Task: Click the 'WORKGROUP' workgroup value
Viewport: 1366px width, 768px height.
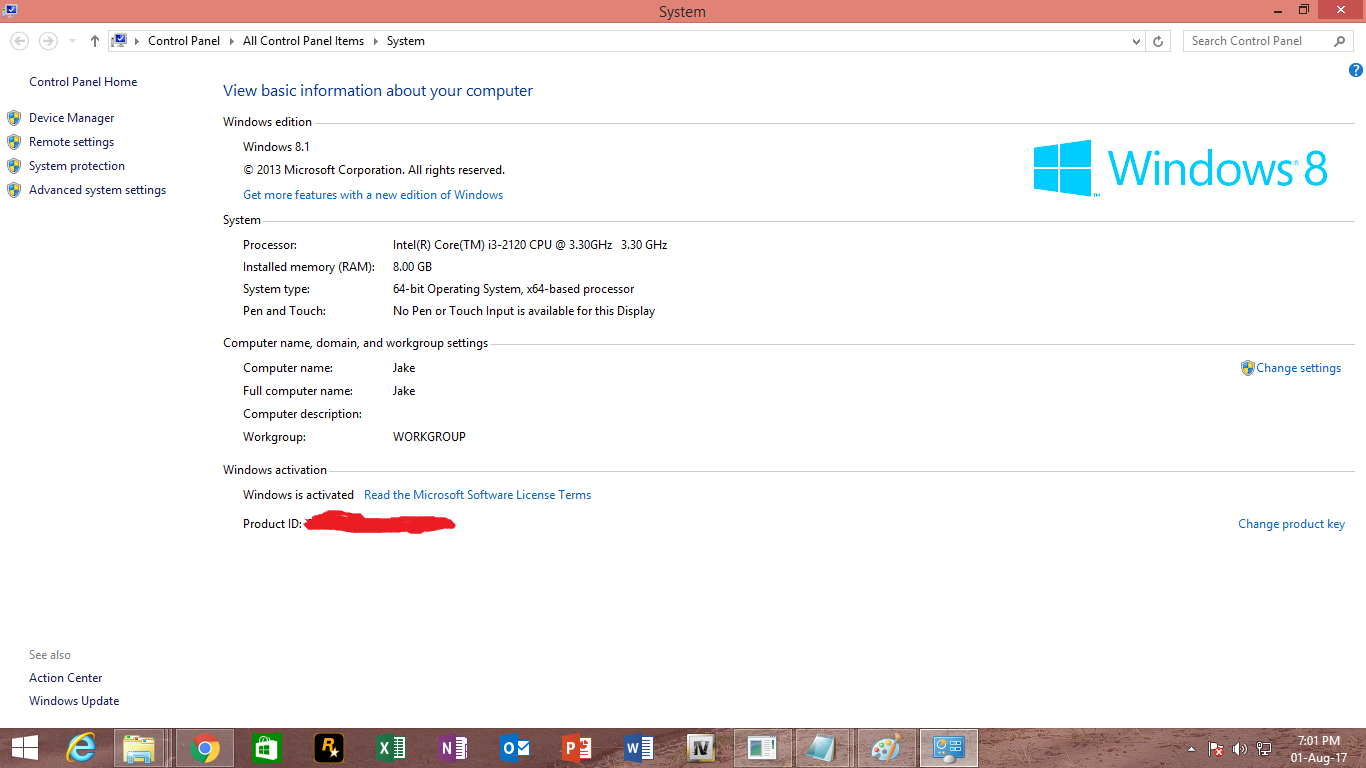Action: (x=429, y=437)
